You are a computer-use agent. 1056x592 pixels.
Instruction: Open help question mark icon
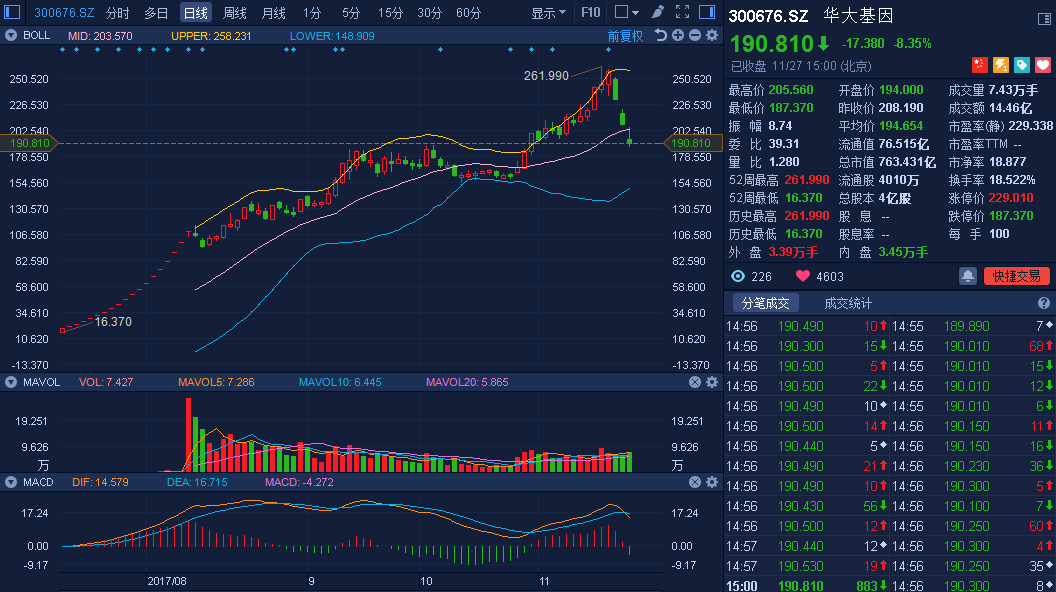pyautogui.click(x=1044, y=303)
